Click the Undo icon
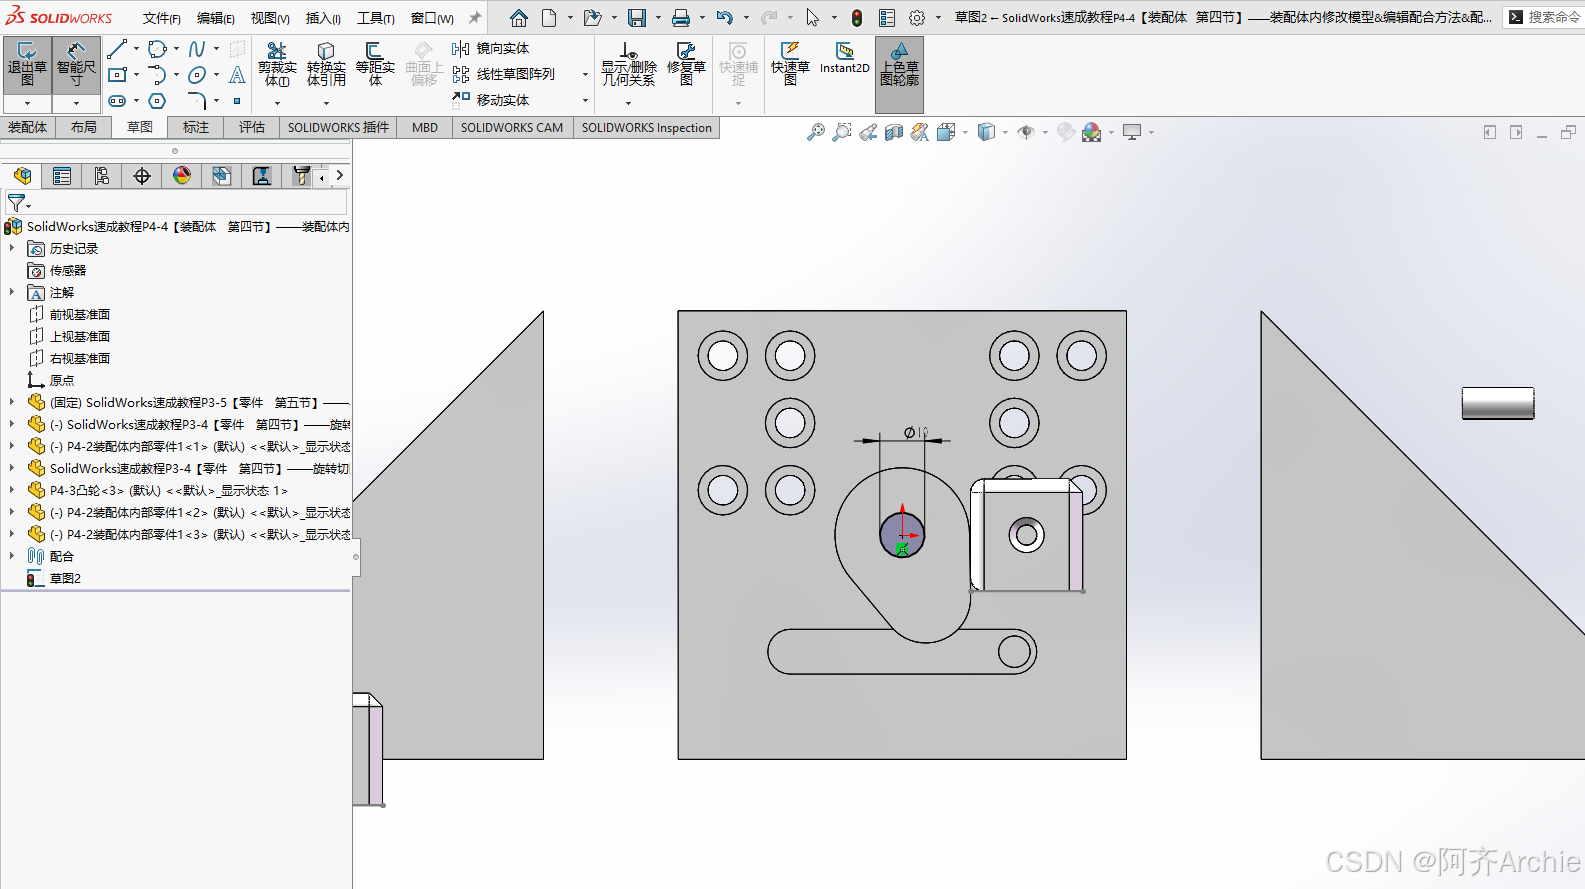The width and height of the screenshot is (1585, 889). 724,18
